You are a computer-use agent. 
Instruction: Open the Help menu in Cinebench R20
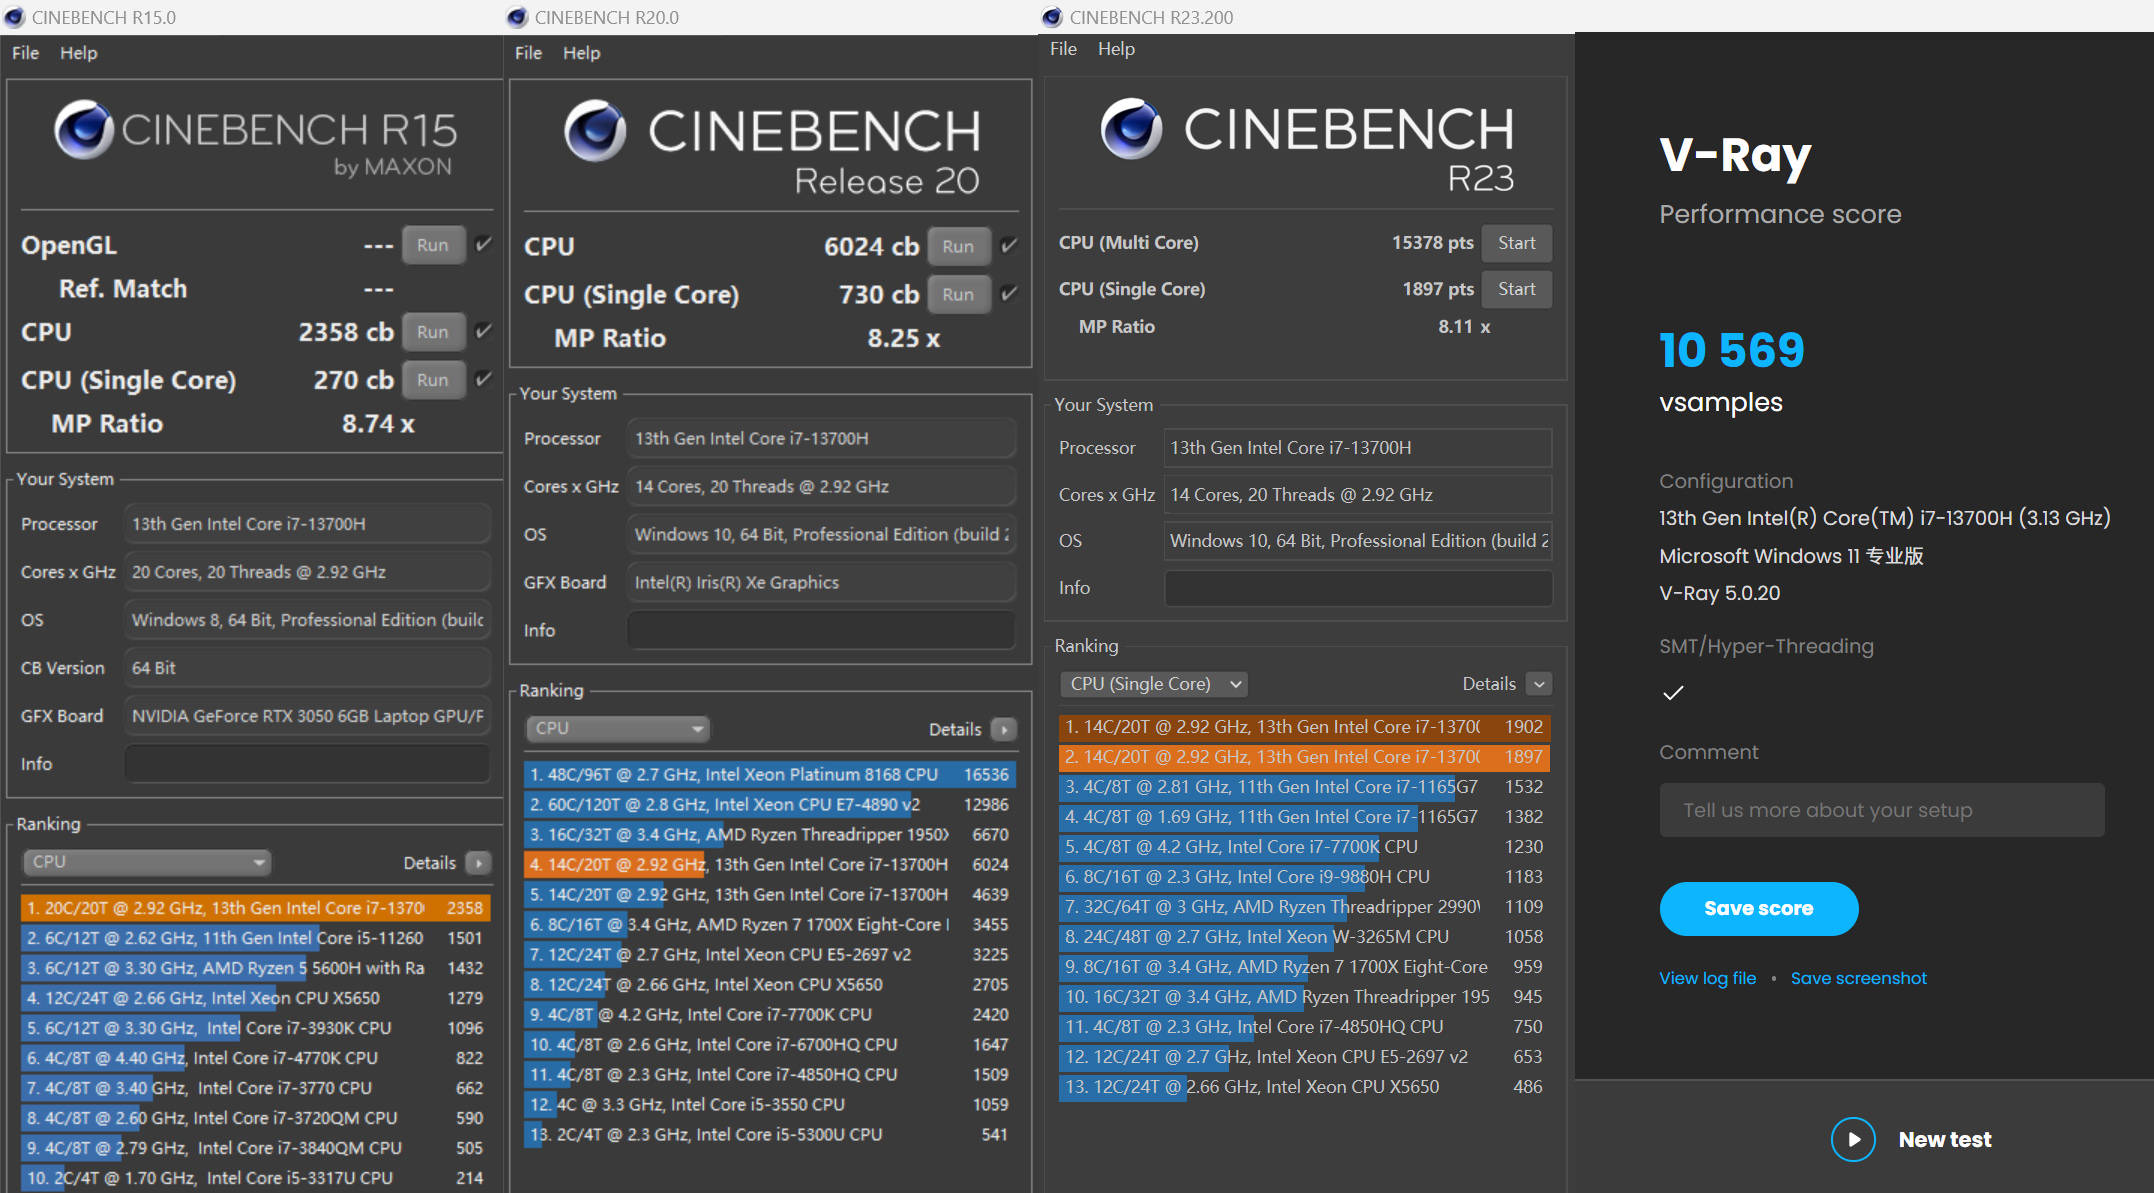point(581,53)
